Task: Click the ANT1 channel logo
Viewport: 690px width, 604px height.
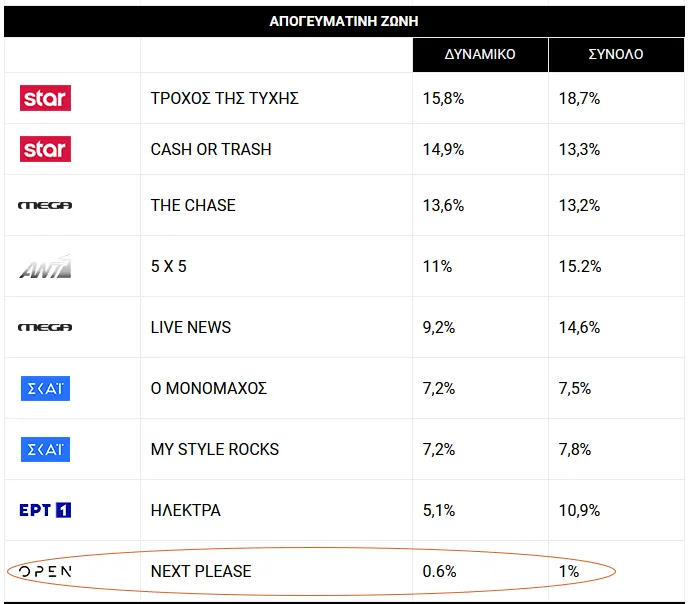Action: pyautogui.click(x=45, y=266)
